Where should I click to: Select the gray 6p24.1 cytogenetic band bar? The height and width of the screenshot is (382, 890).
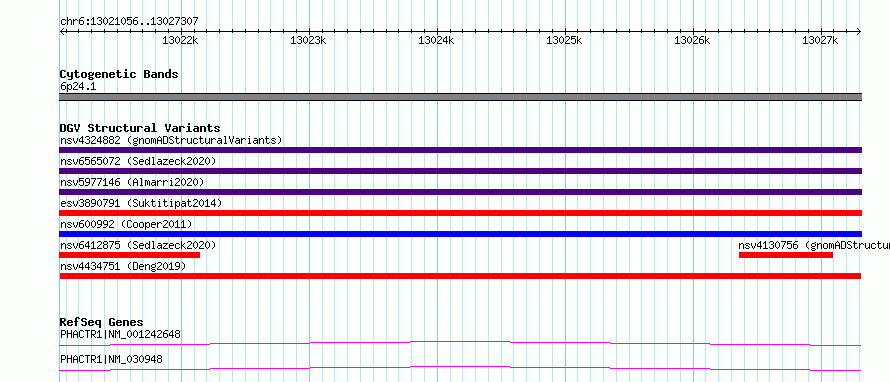coord(460,97)
